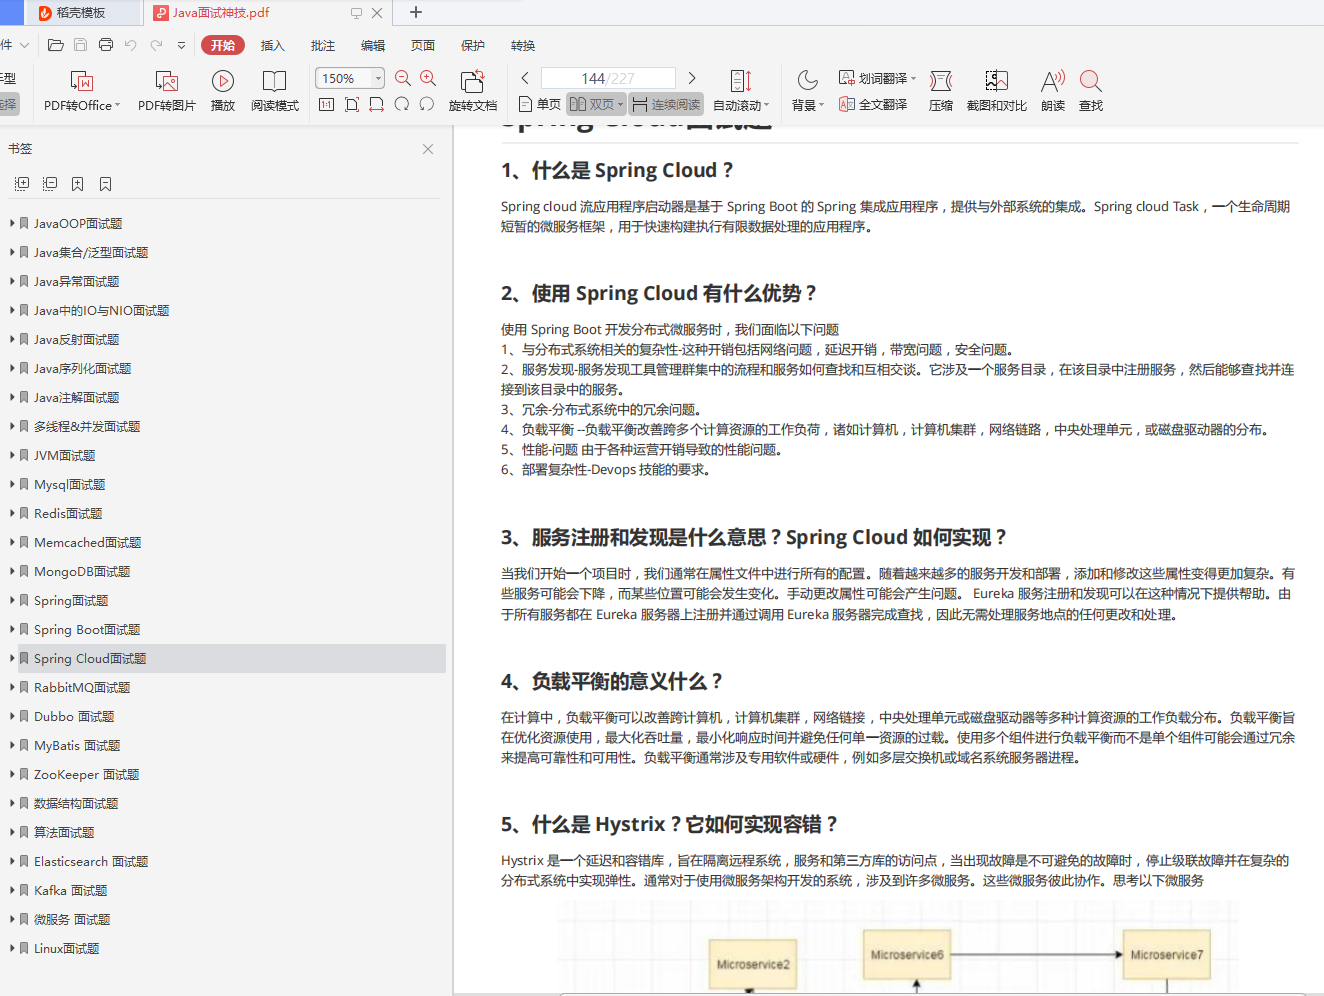Select 双页 double page view

pos(596,104)
